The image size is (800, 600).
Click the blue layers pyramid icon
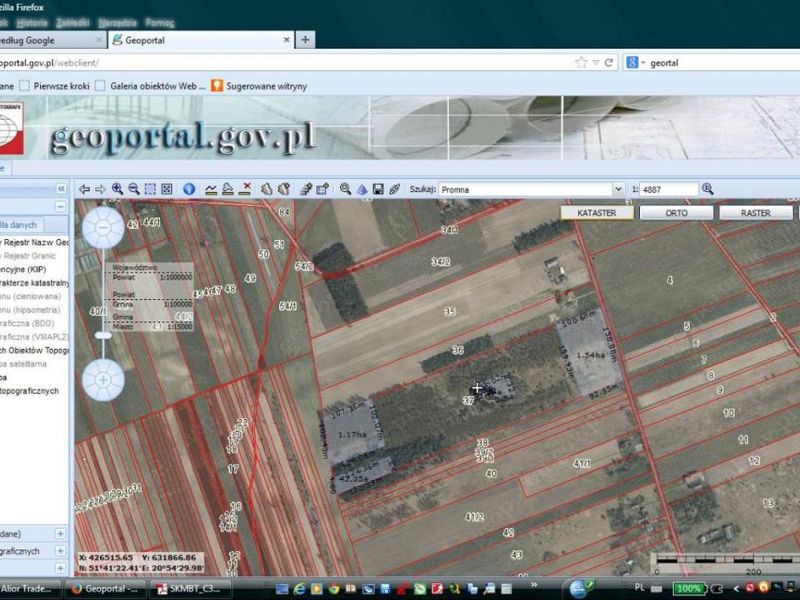(362, 189)
